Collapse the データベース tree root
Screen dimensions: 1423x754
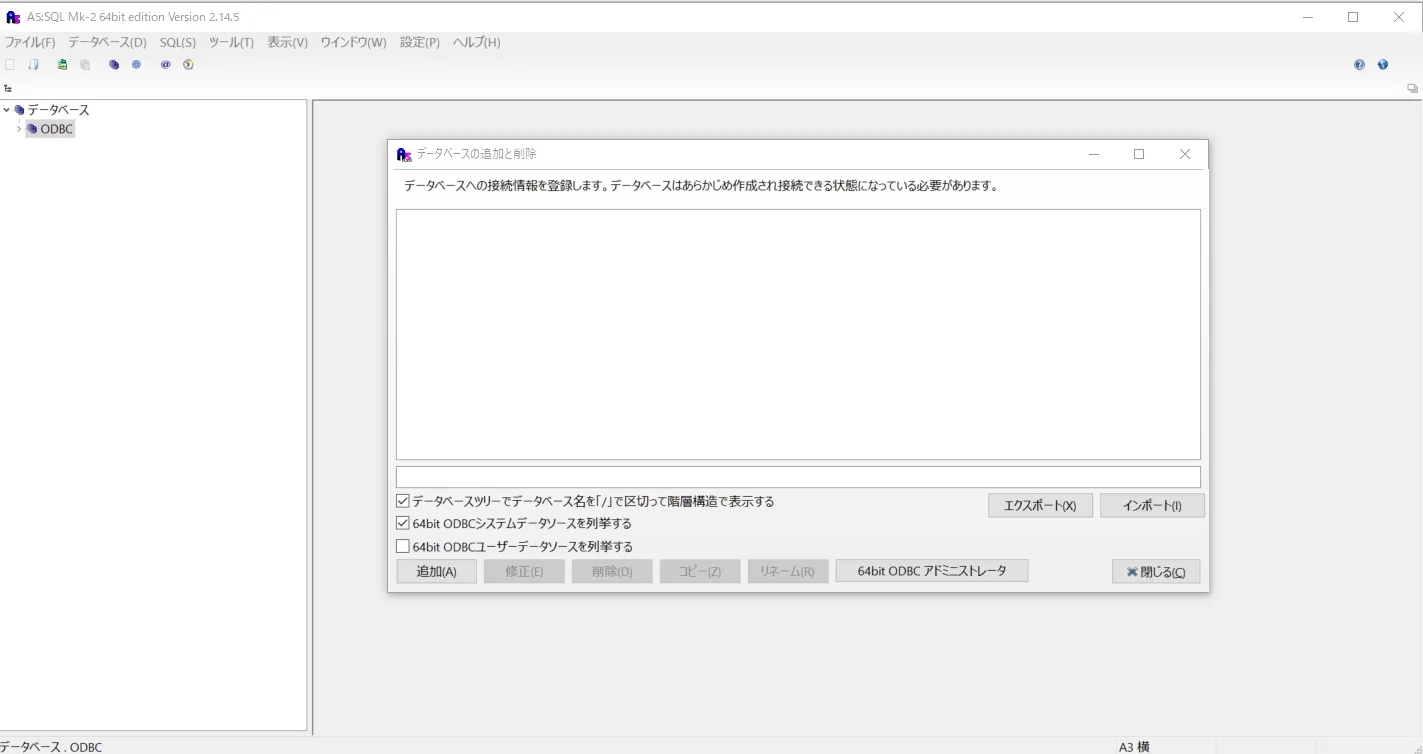7,109
